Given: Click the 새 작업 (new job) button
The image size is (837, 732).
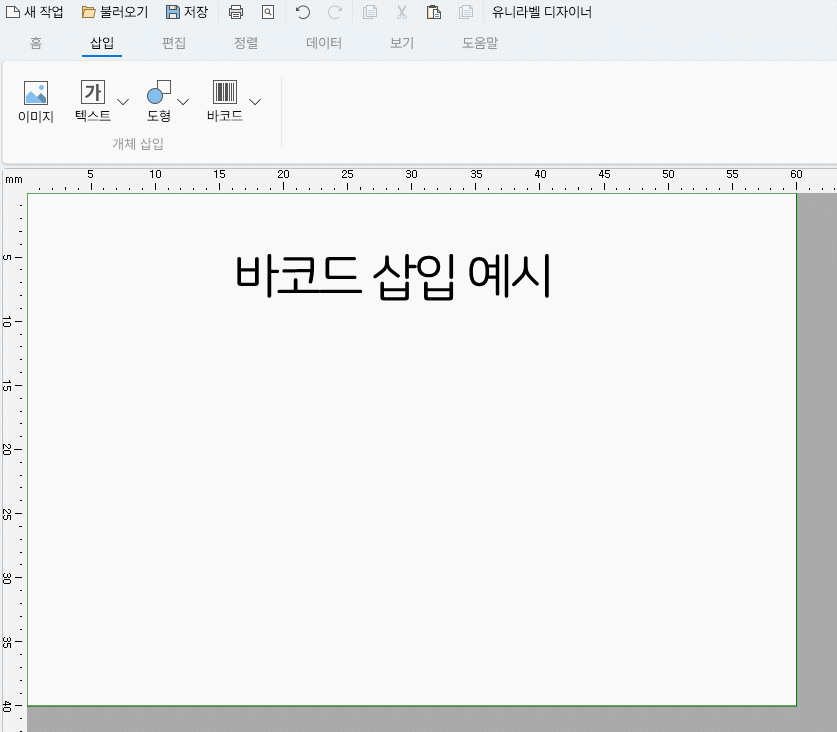Looking at the screenshot, I should coord(34,12).
